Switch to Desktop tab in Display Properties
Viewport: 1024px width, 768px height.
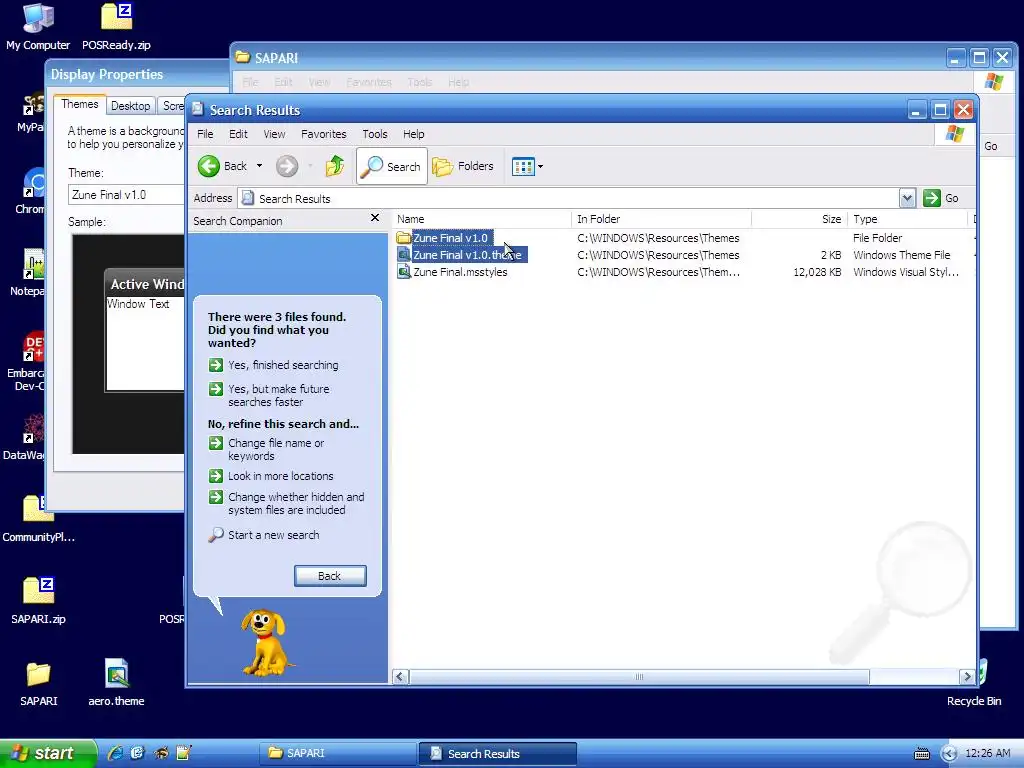pos(131,106)
